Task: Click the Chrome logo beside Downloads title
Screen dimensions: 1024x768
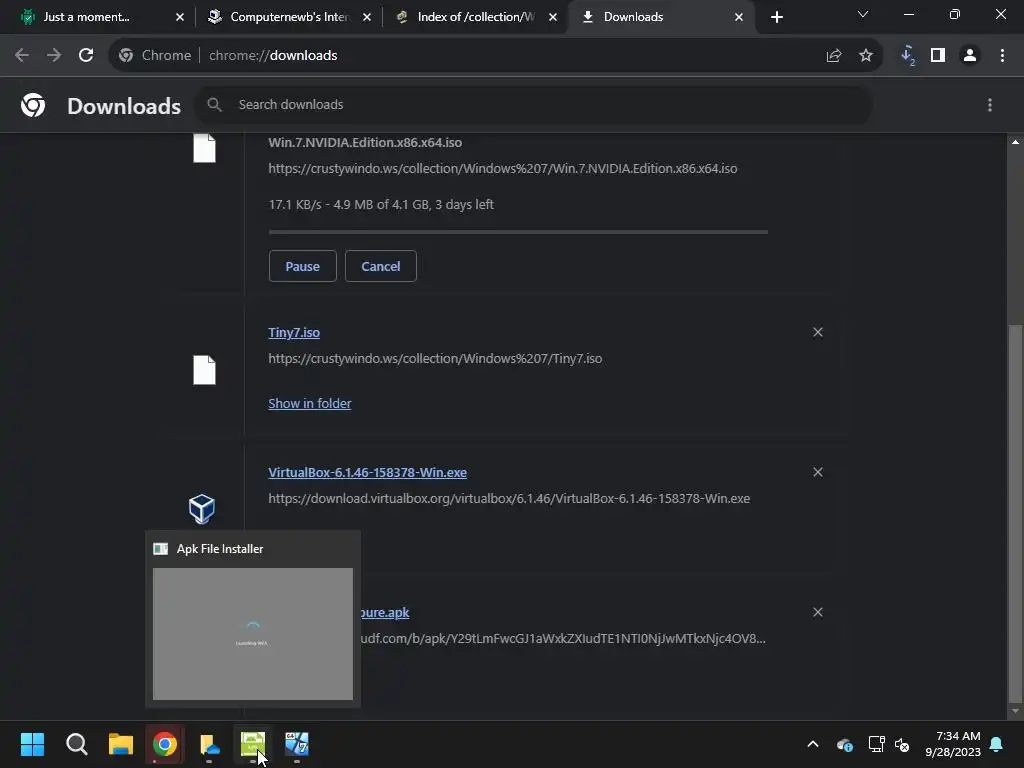Action: (33, 104)
